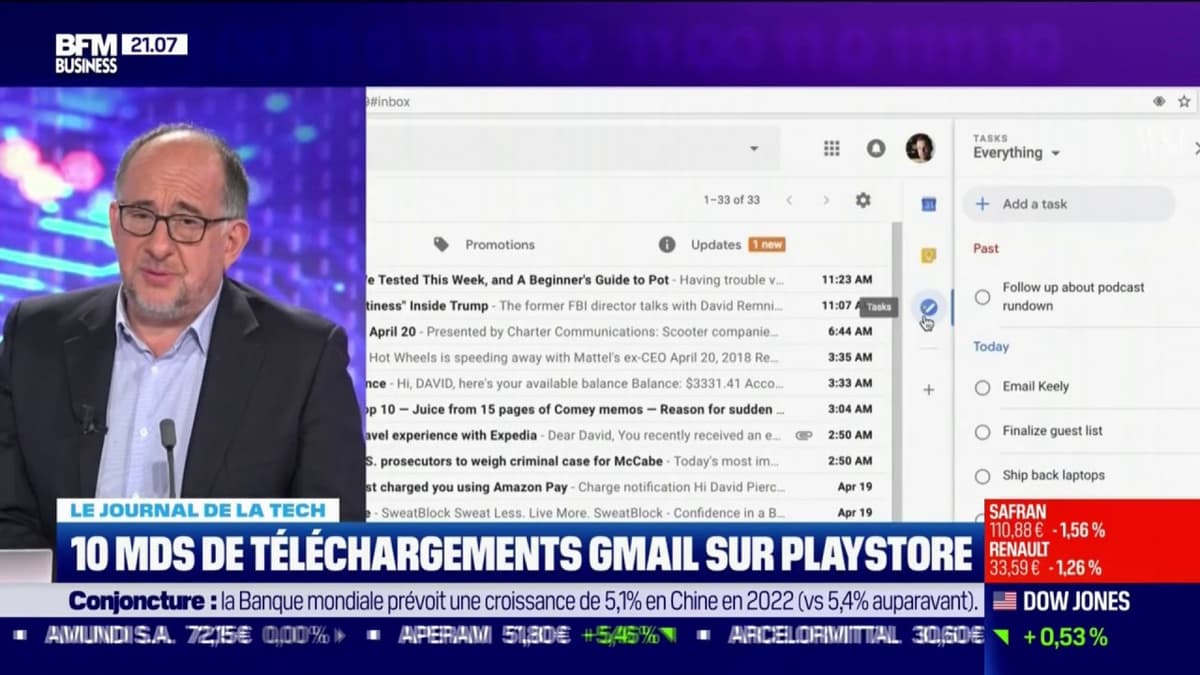Image resolution: width=1200 pixels, height=675 pixels.
Task: Open the 'Everything' task list dropdown
Action: tap(1017, 153)
